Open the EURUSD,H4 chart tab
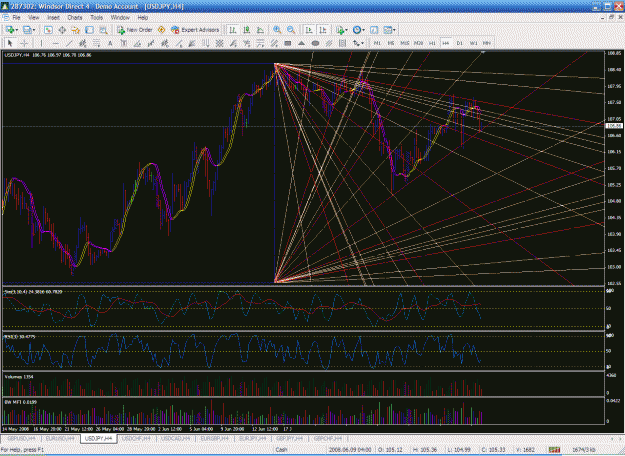Viewport: 625px width, 456px height. click(x=60, y=438)
